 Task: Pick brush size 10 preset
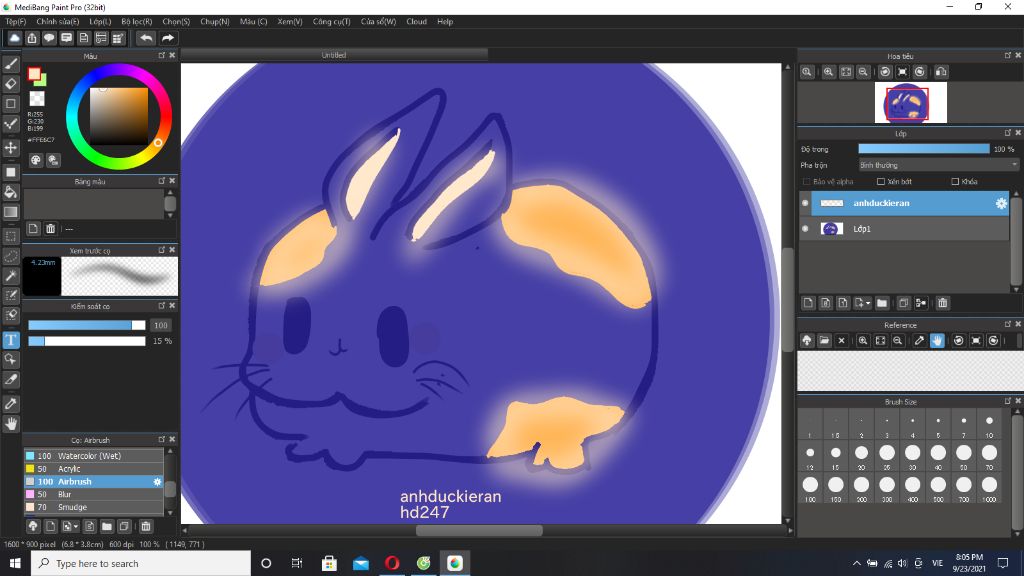(x=989, y=424)
